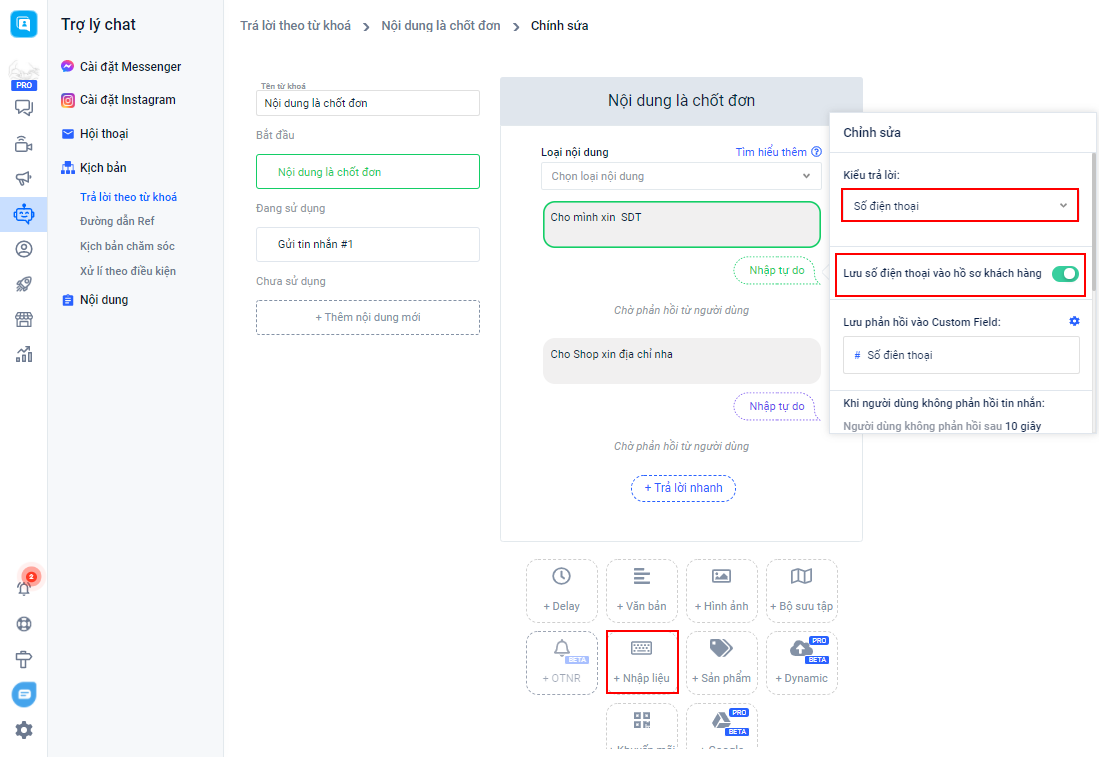Click + Thêm nội dung mới button
Screen dimensions: 1099x757
[x=368, y=317]
